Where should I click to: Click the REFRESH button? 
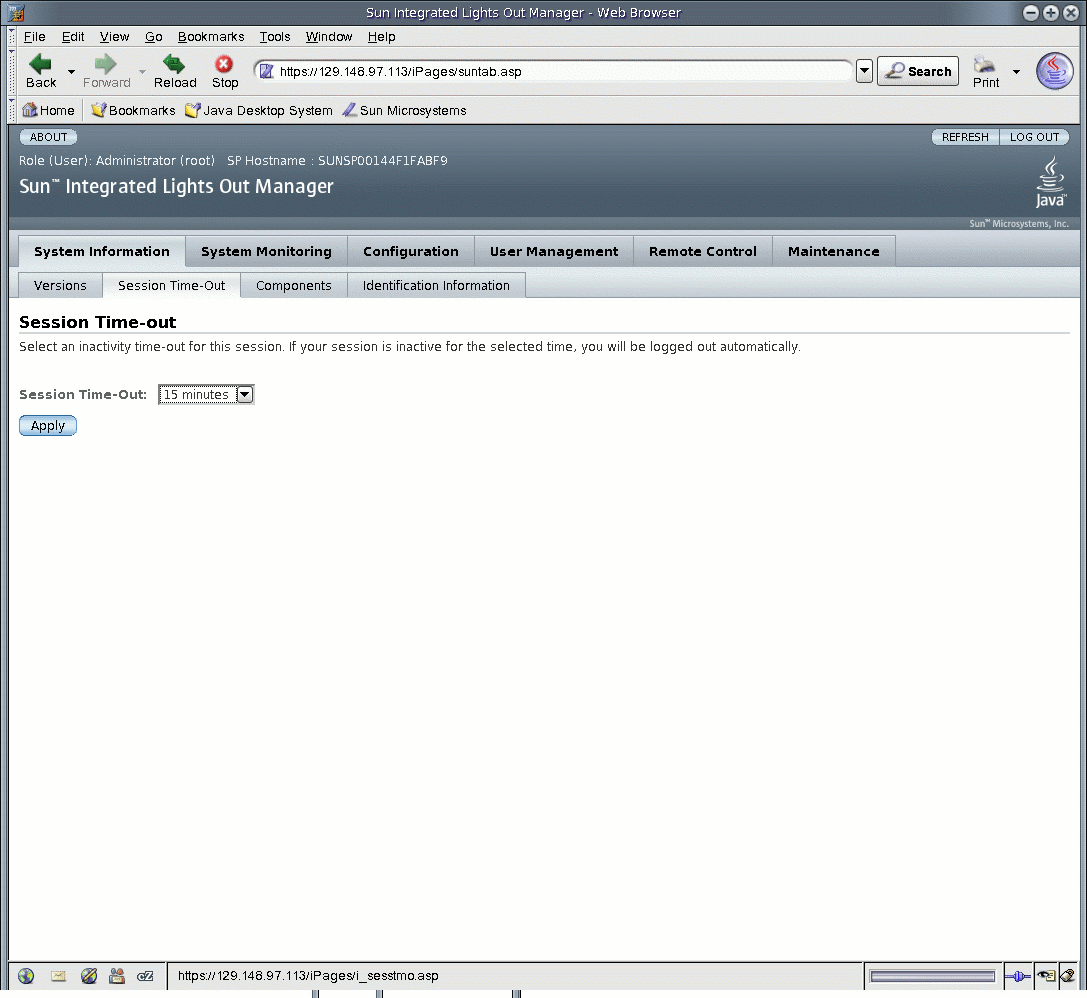point(965,137)
